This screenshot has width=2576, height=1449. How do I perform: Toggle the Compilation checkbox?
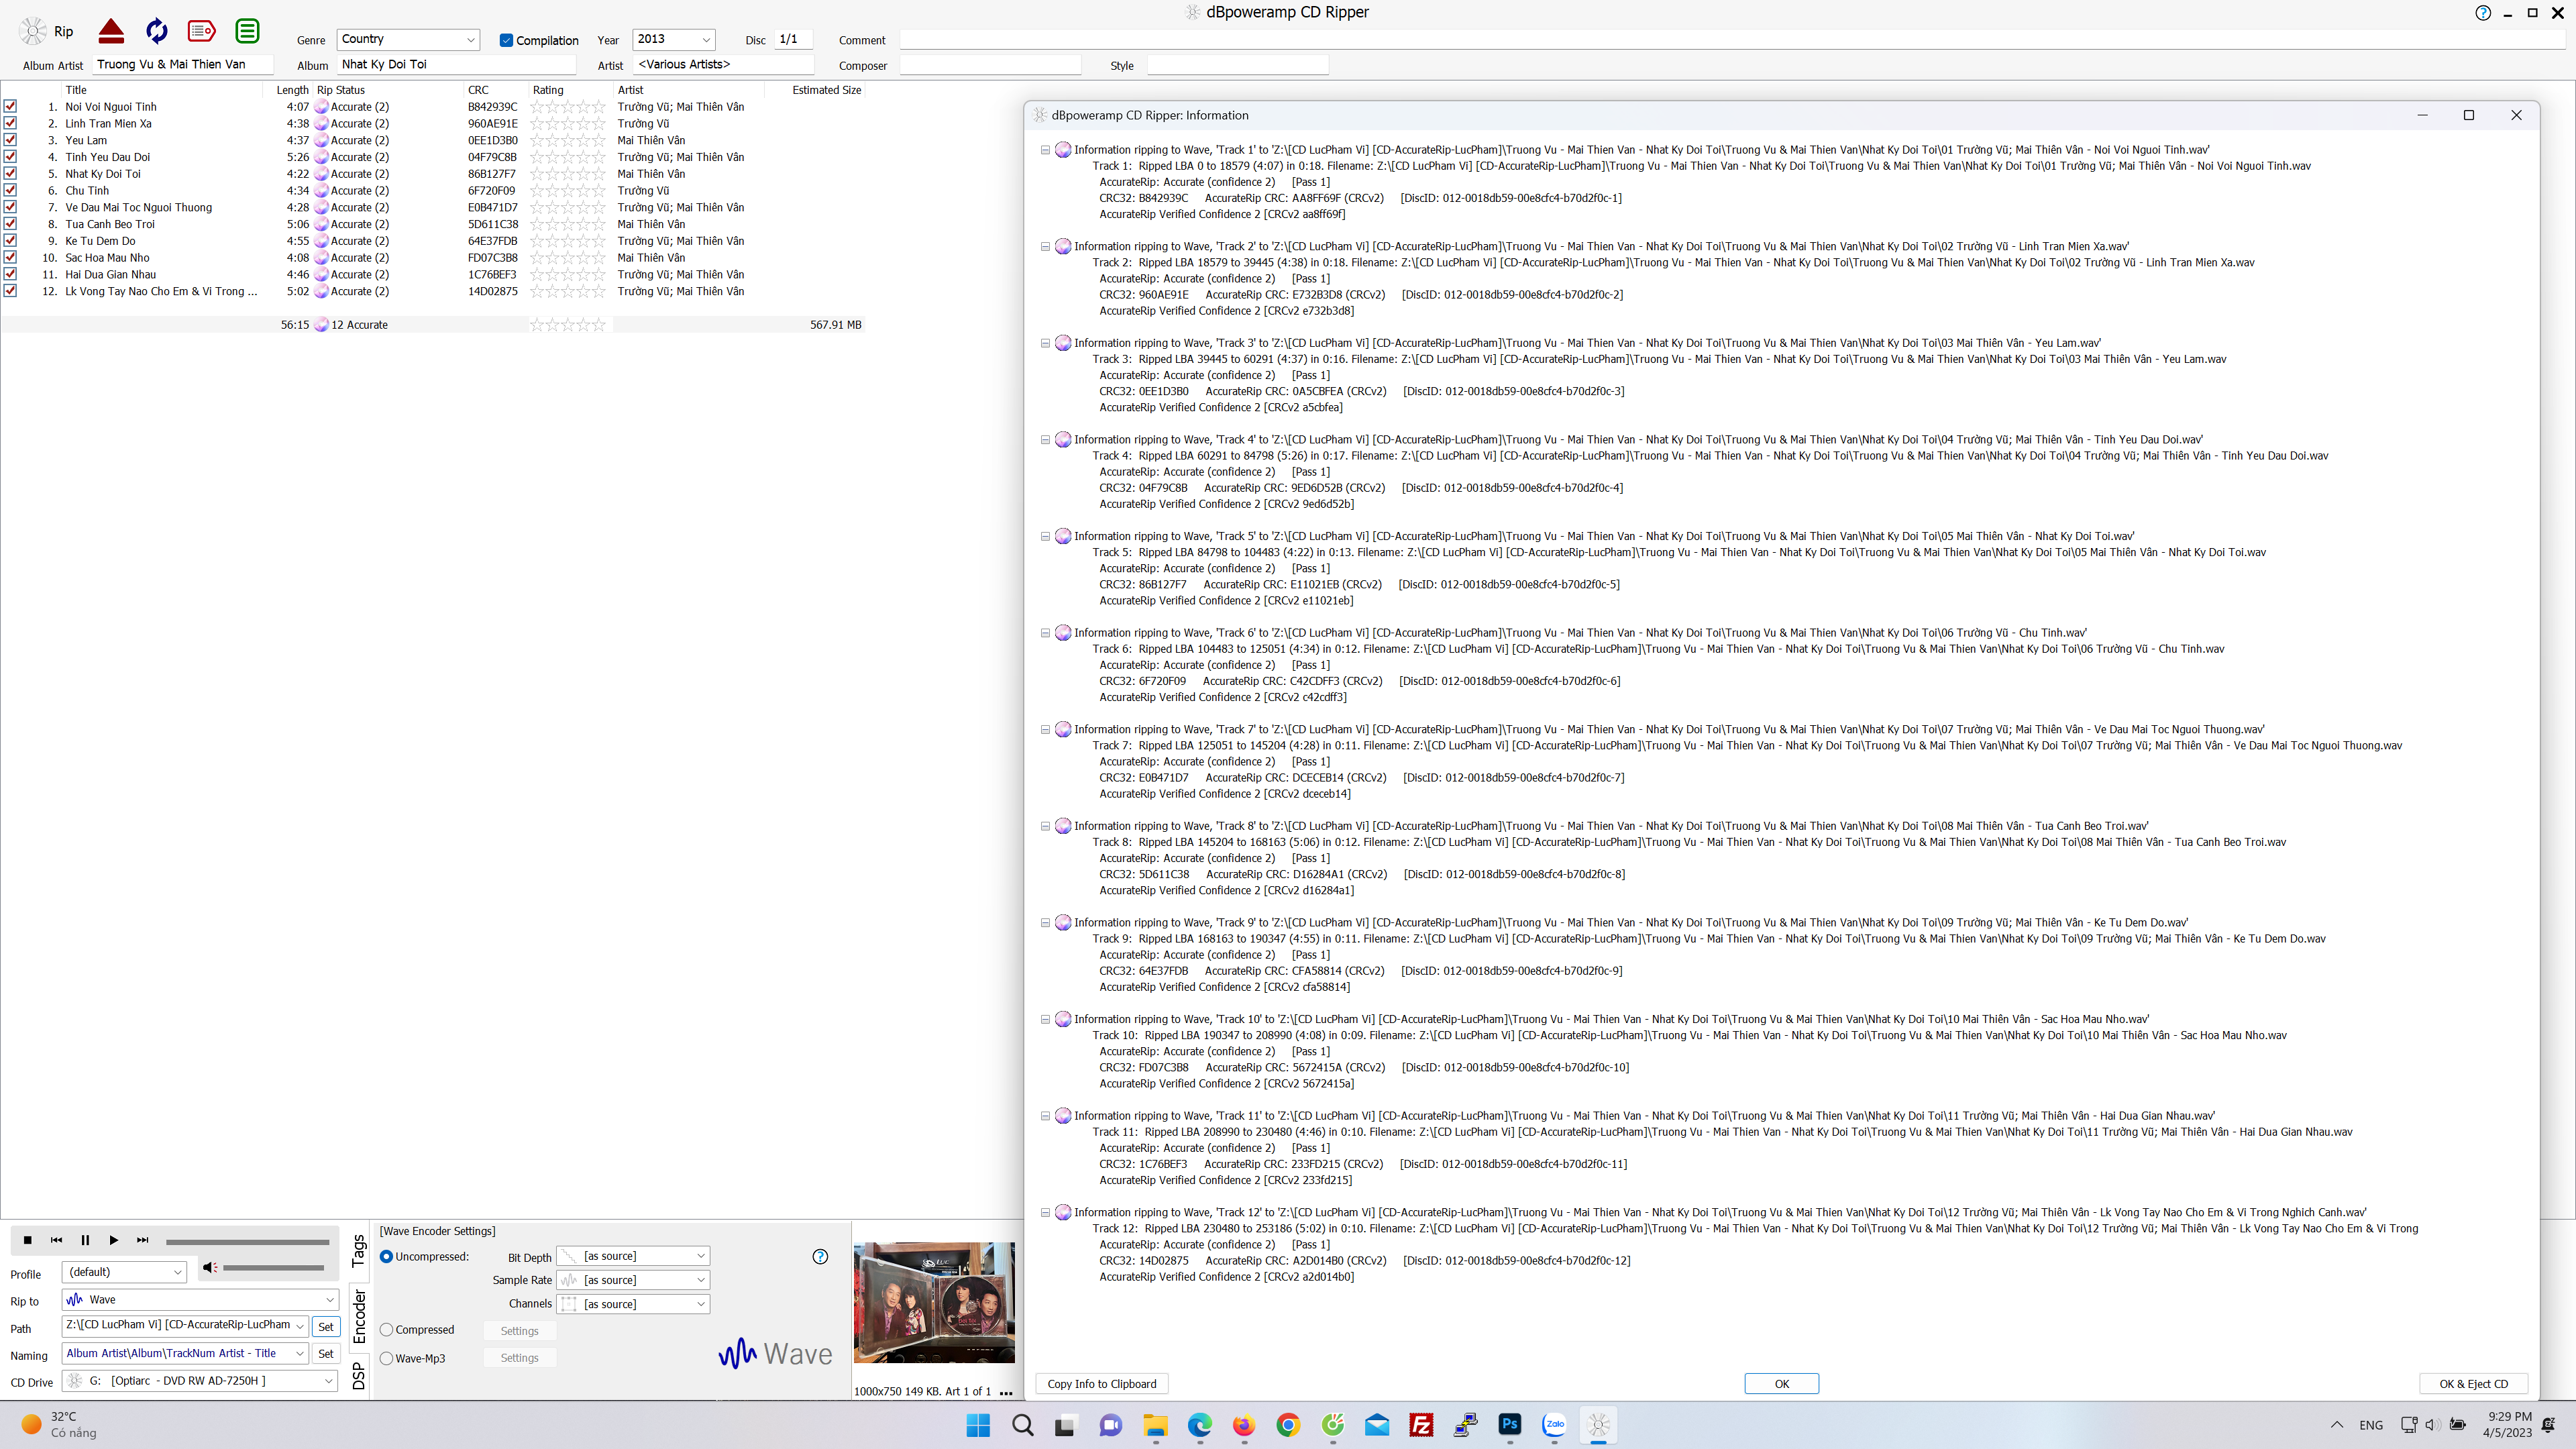(506, 40)
